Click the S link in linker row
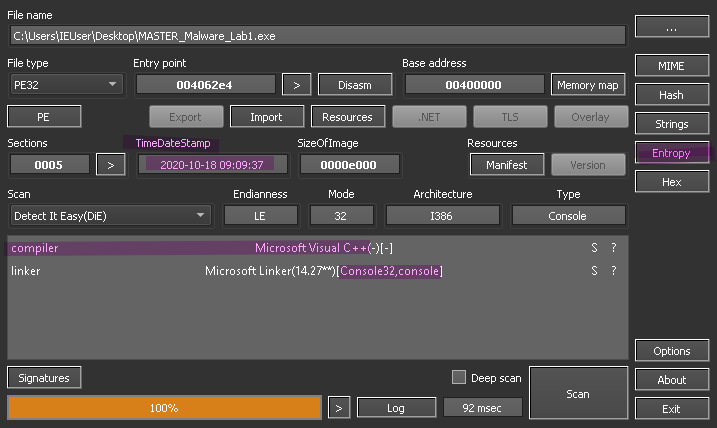 594,271
